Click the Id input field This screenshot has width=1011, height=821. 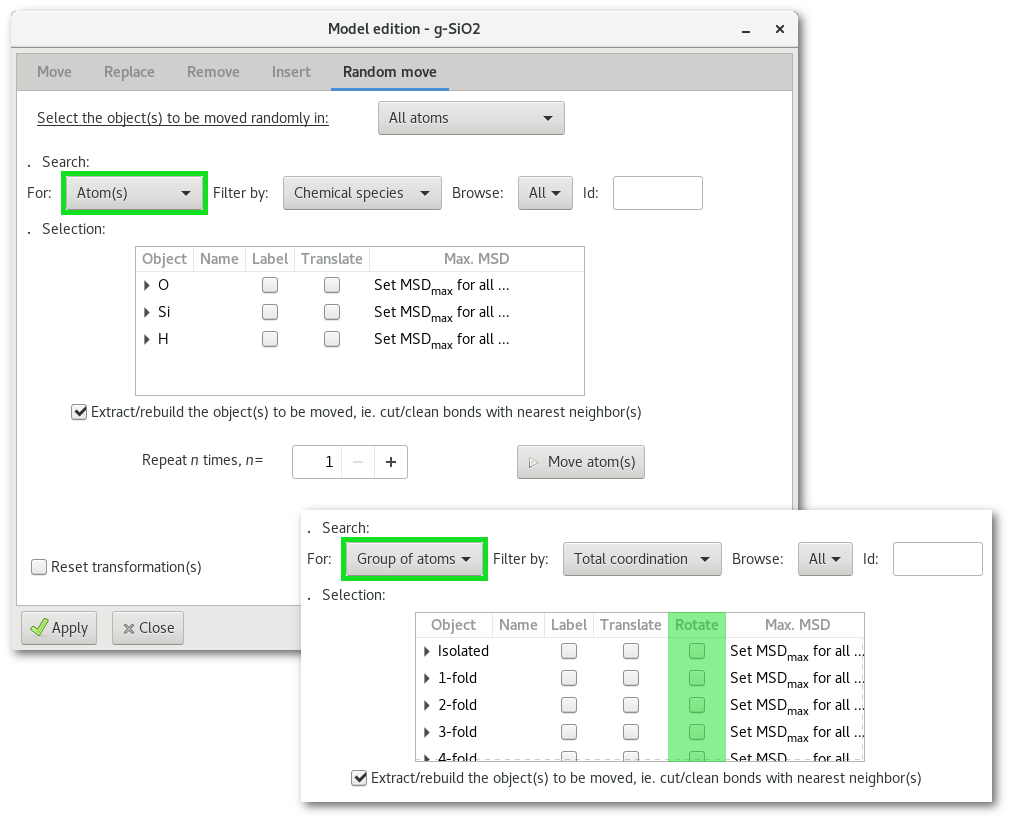657,193
